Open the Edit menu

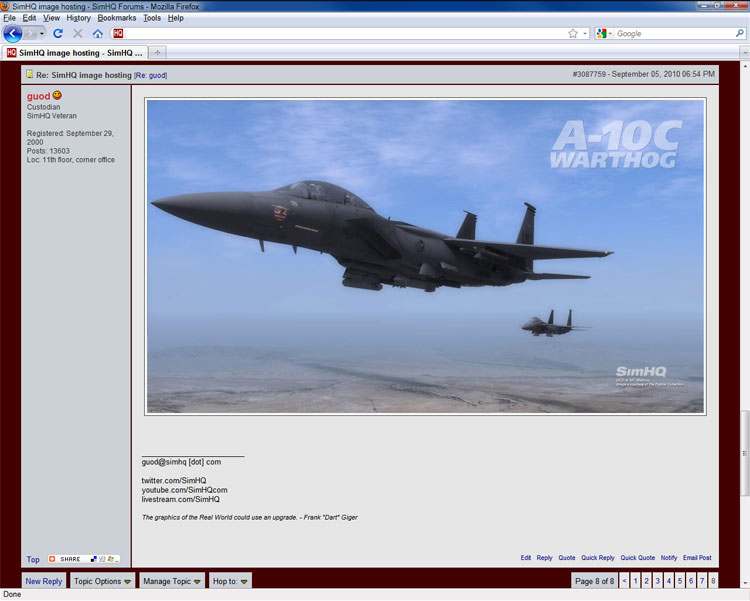pyautogui.click(x=29, y=18)
